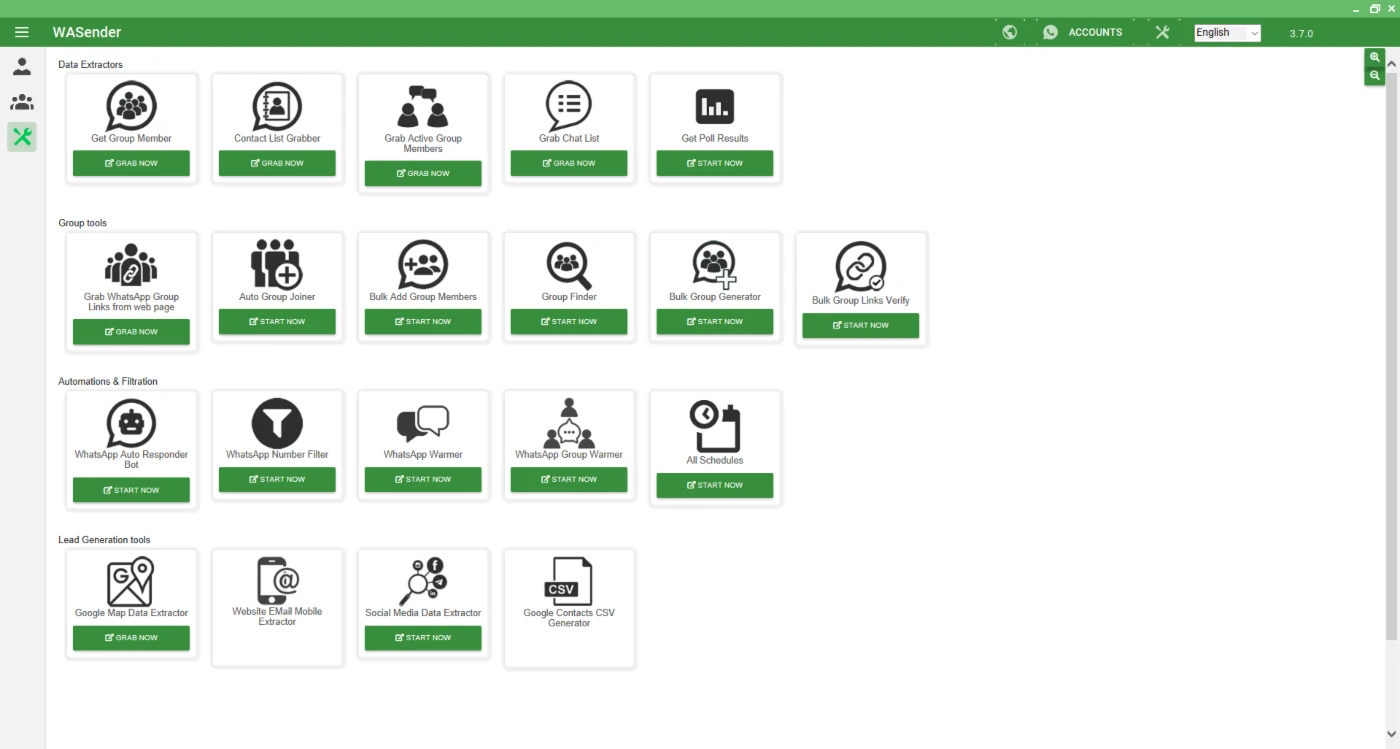Click the zoom in magnifier icon
The height and width of the screenshot is (749, 1400).
point(1375,58)
